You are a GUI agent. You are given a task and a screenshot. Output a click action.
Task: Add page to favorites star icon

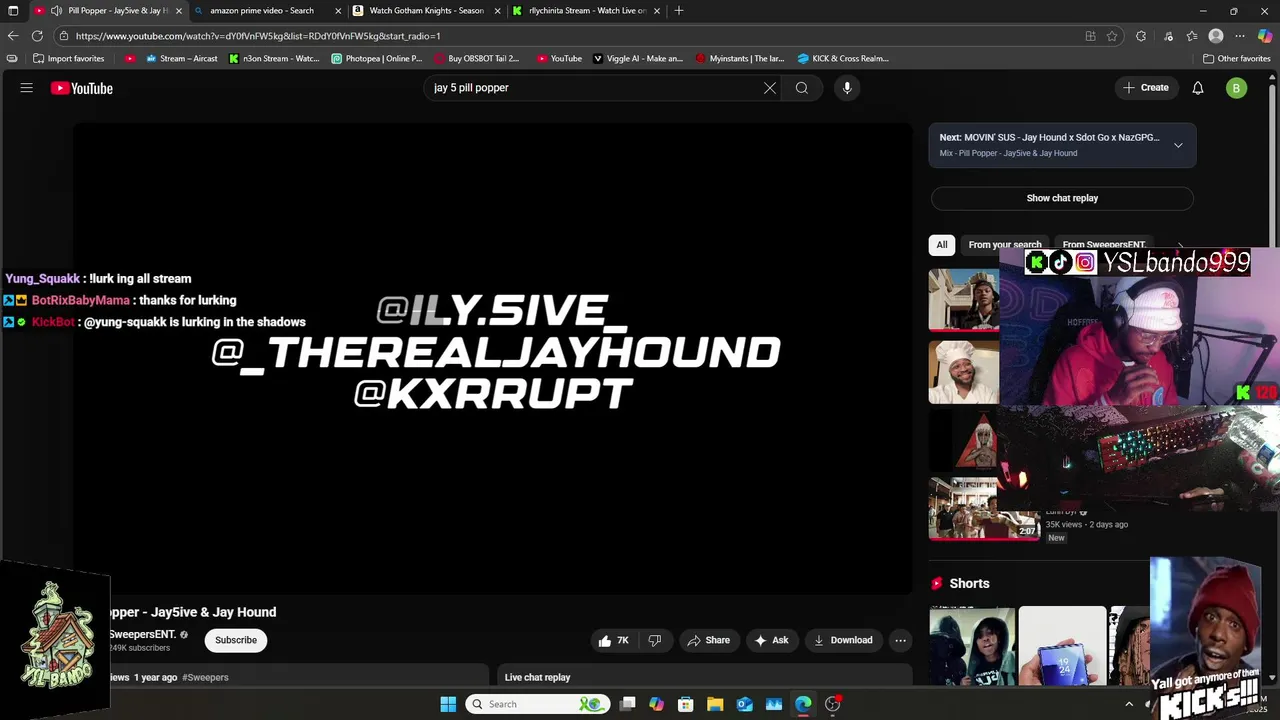(x=1112, y=36)
